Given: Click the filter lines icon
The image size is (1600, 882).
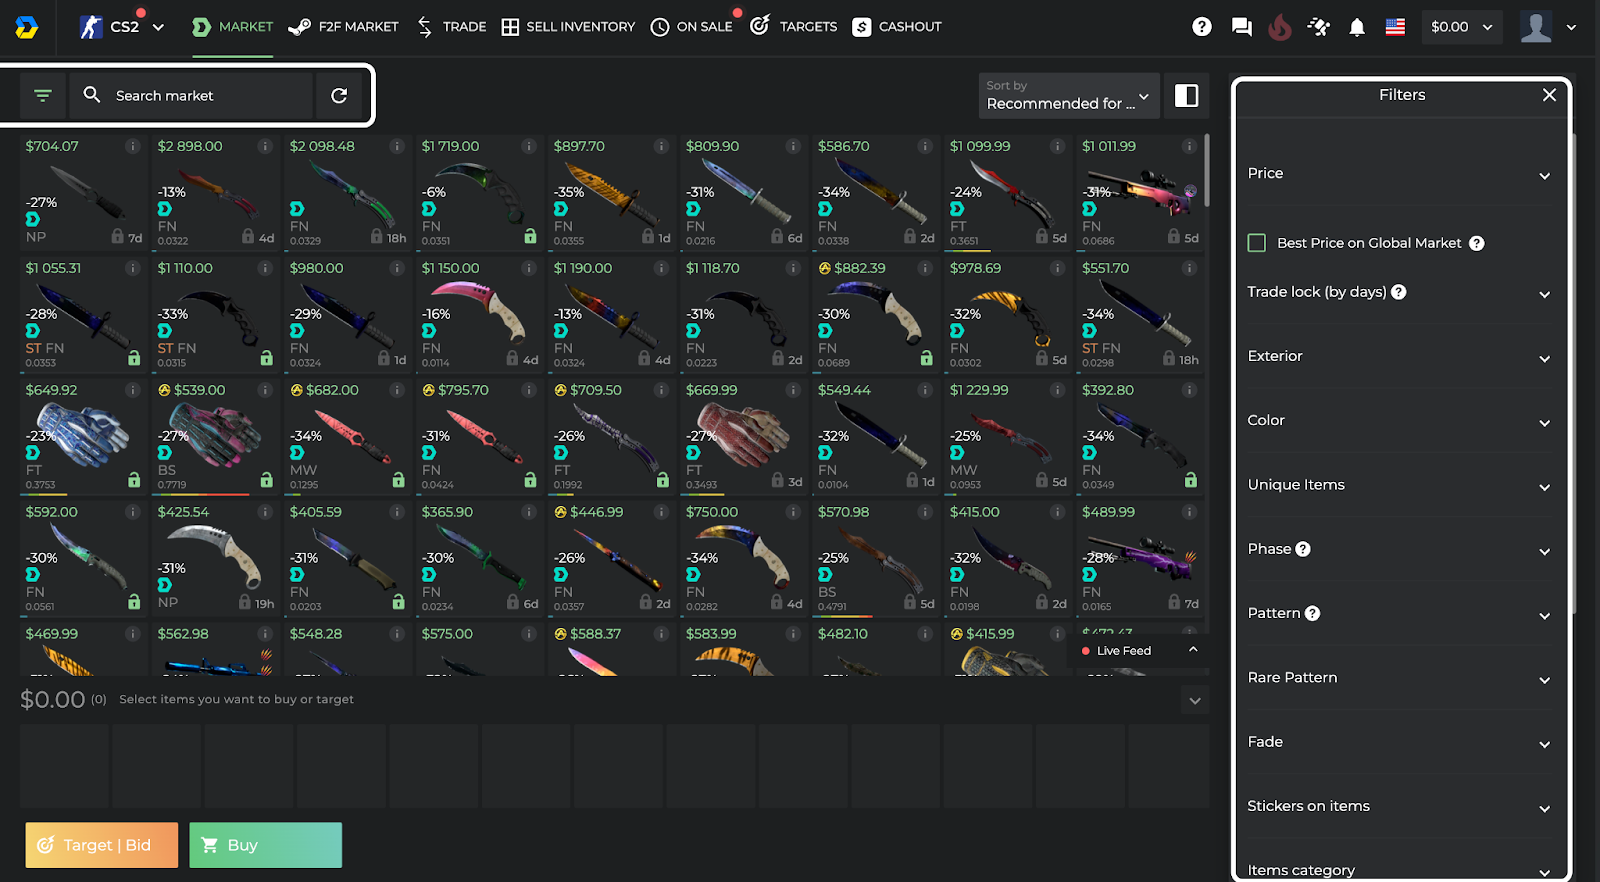Looking at the screenshot, I should click(x=43, y=95).
